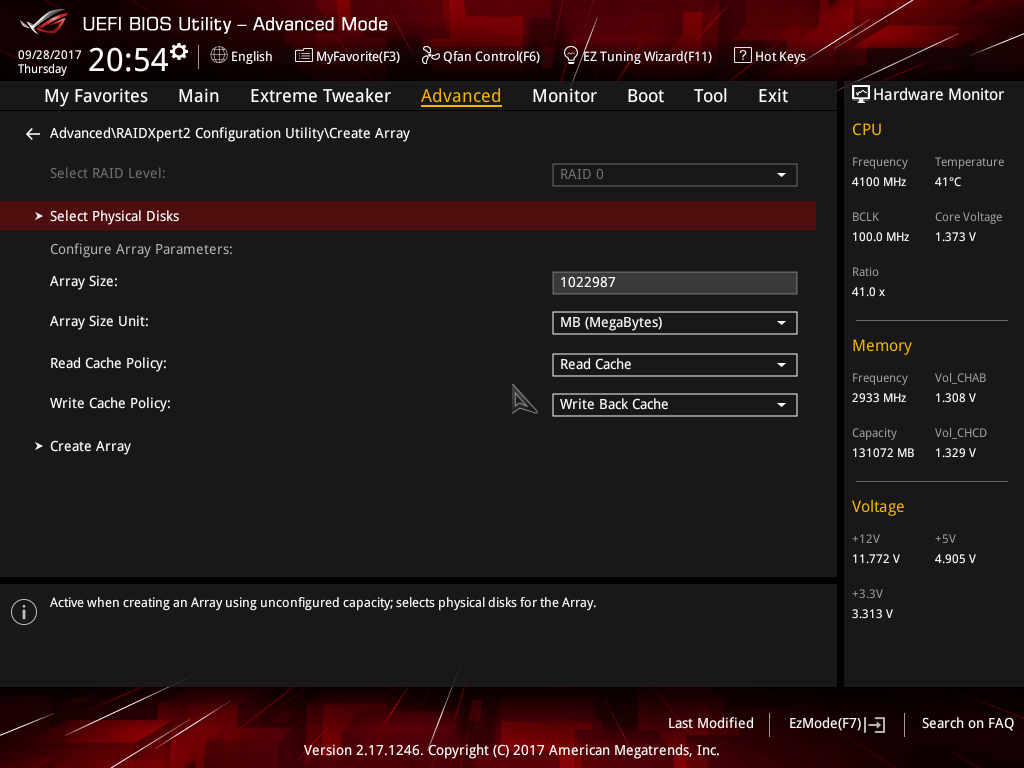The width and height of the screenshot is (1024, 768).
Task: Click the breadcrumb path Create Array text
Action: (x=370, y=133)
